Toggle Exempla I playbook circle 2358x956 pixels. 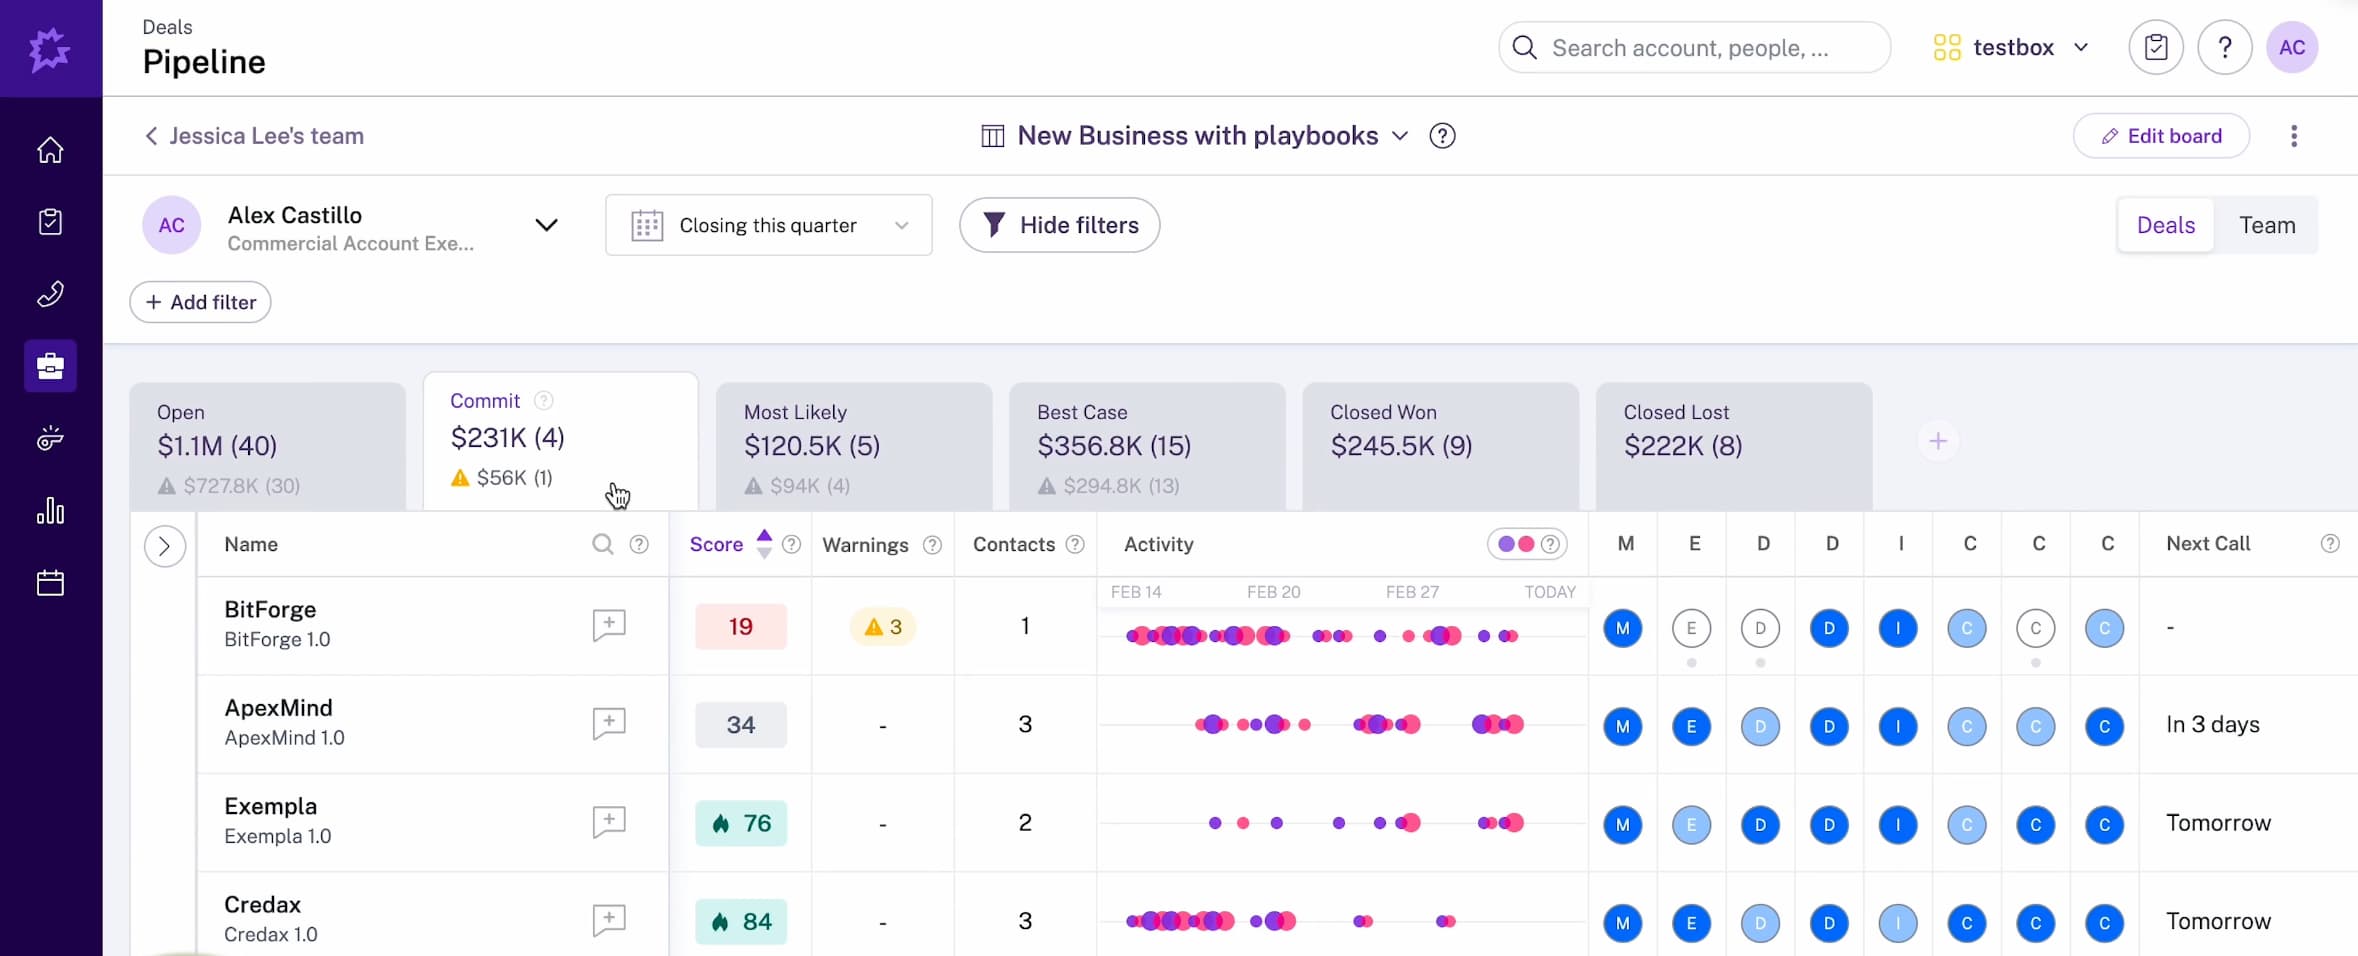coord(1898,825)
